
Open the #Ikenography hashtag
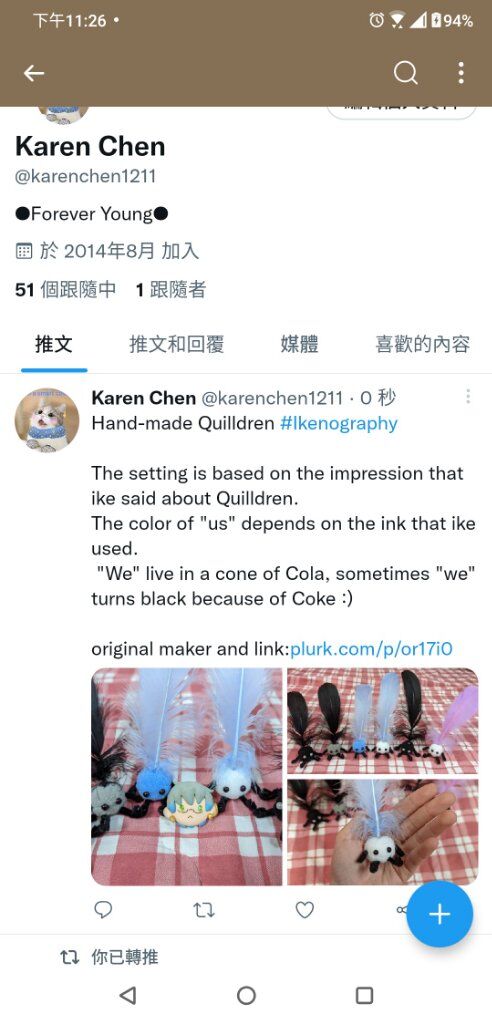point(338,423)
